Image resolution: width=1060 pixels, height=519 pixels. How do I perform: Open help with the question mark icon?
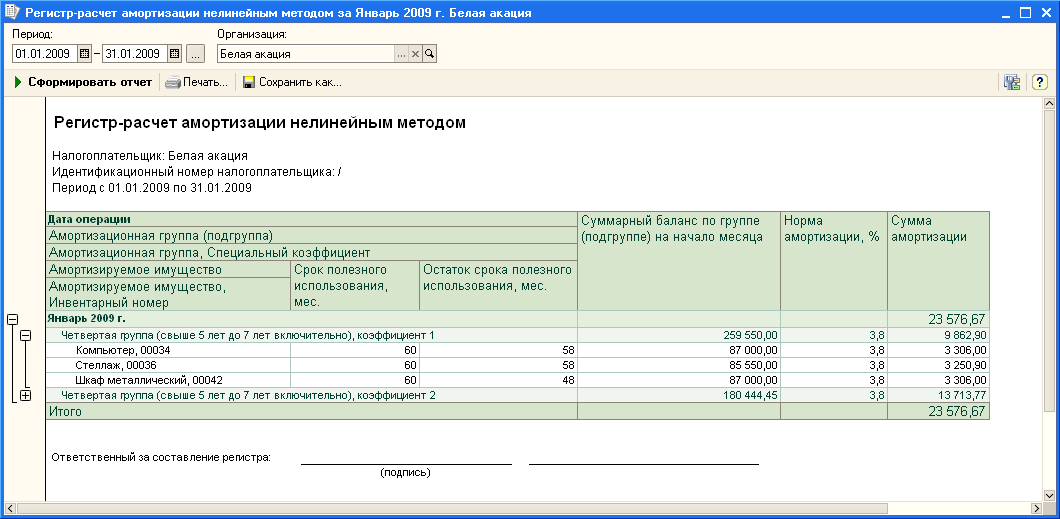[1039, 82]
